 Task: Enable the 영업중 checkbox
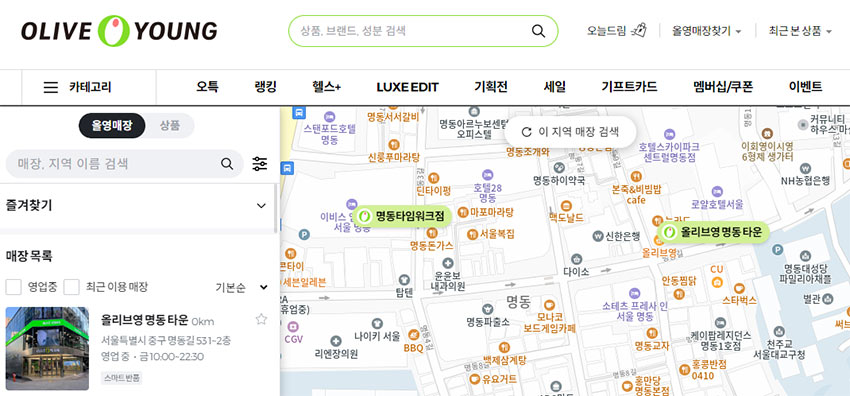point(14,287)
